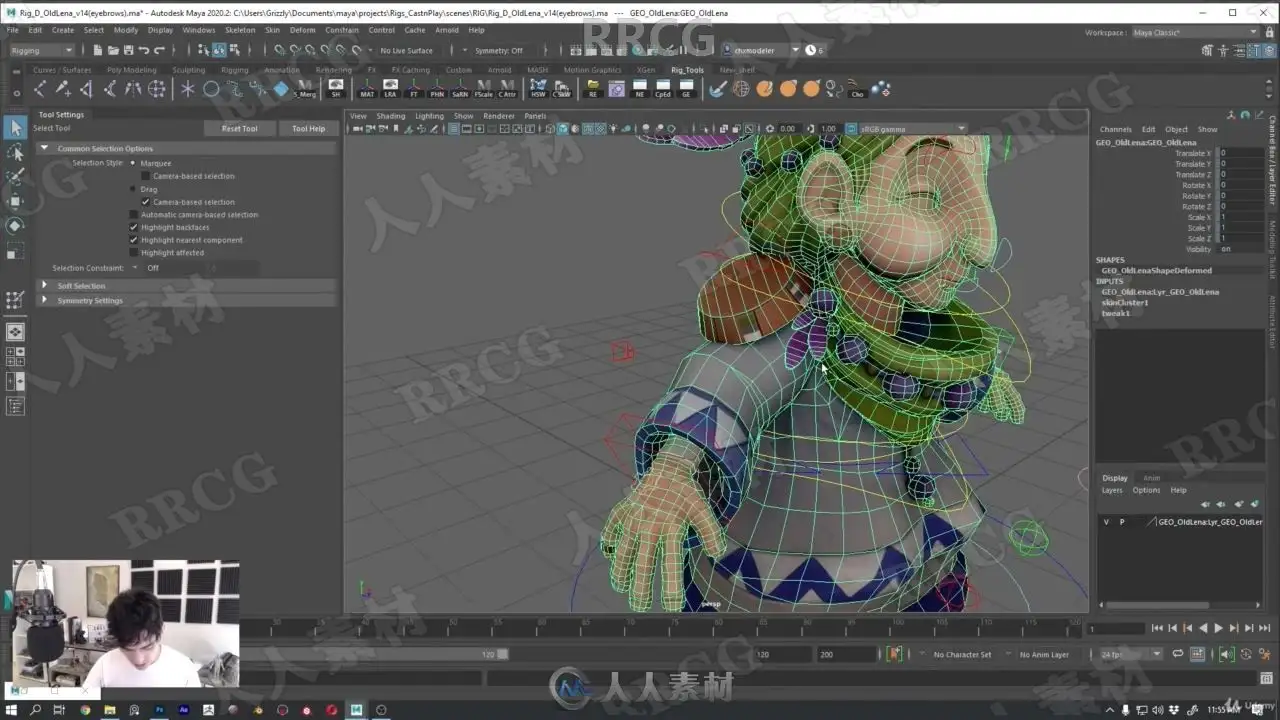Click the Reset Tool button
1280x720 pixels.
(x=239, y=129)
